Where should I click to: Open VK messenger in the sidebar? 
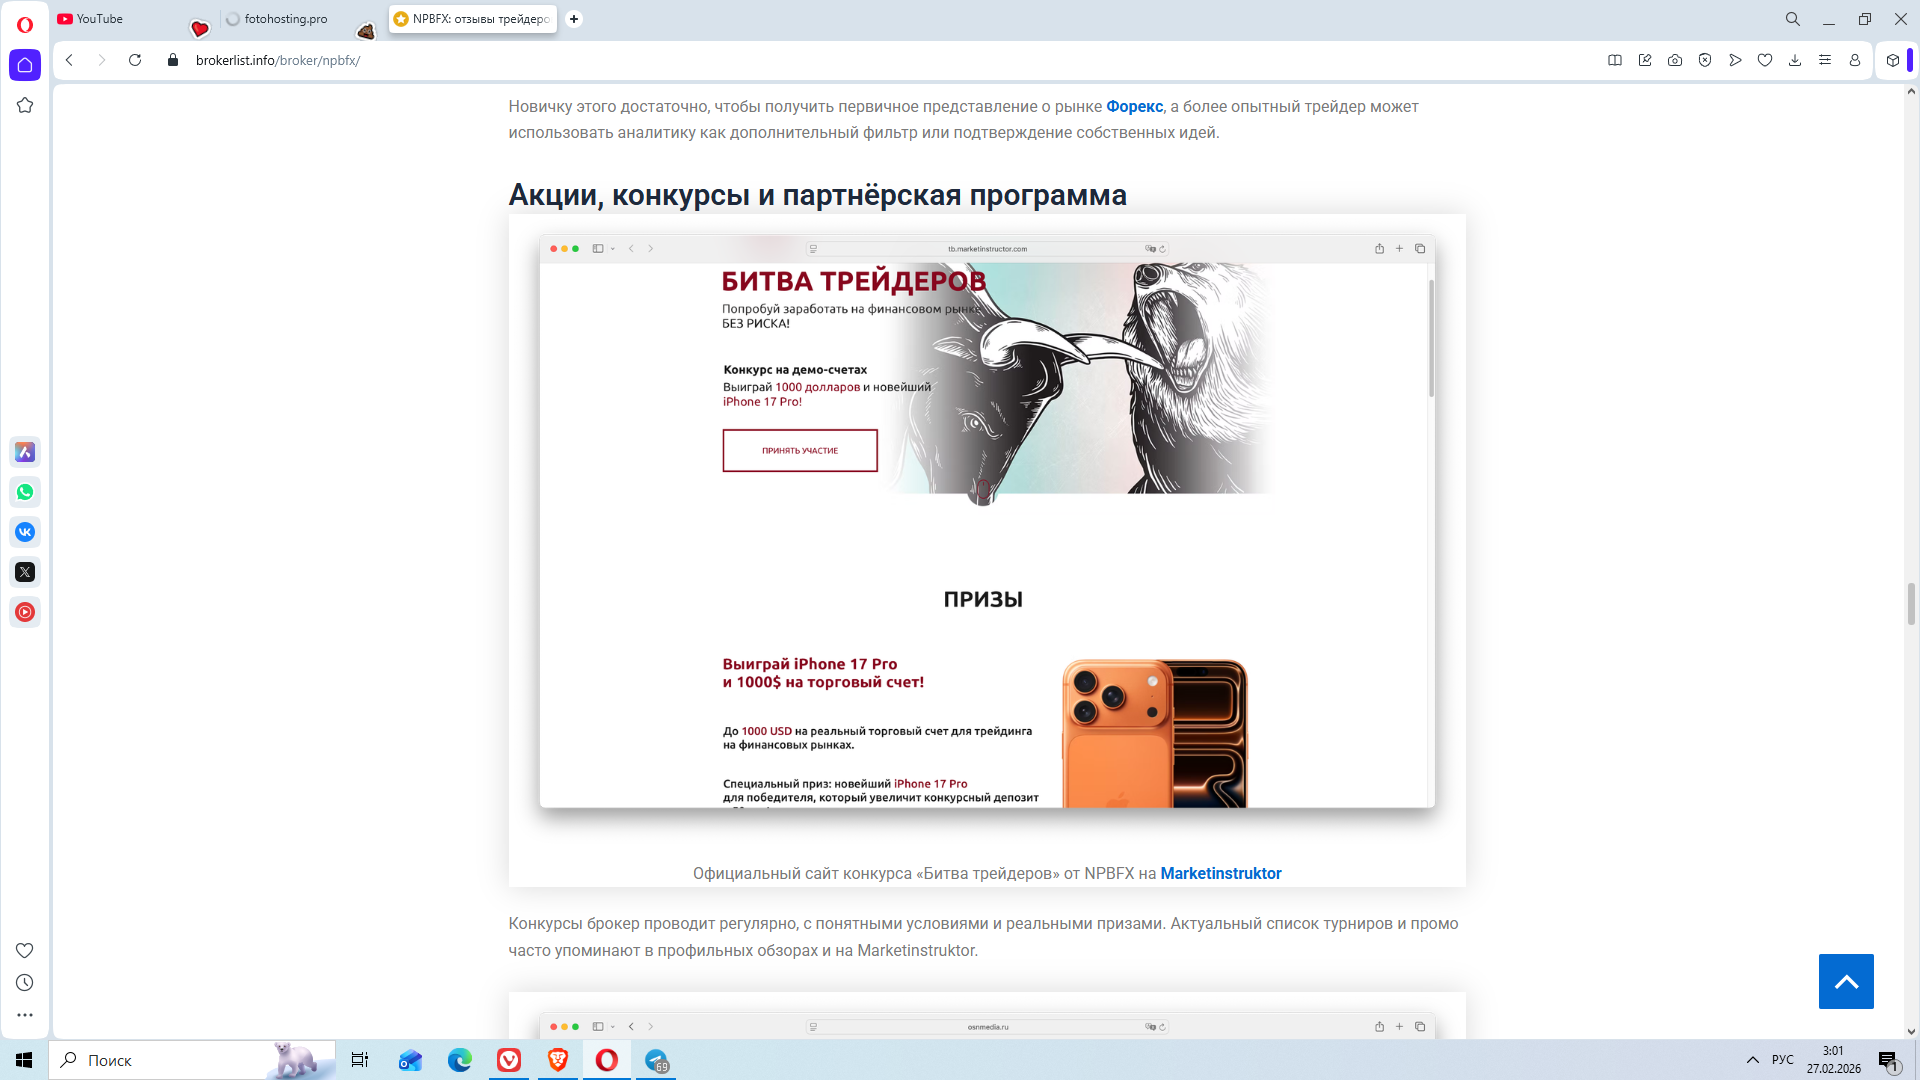tap(25, 532)
